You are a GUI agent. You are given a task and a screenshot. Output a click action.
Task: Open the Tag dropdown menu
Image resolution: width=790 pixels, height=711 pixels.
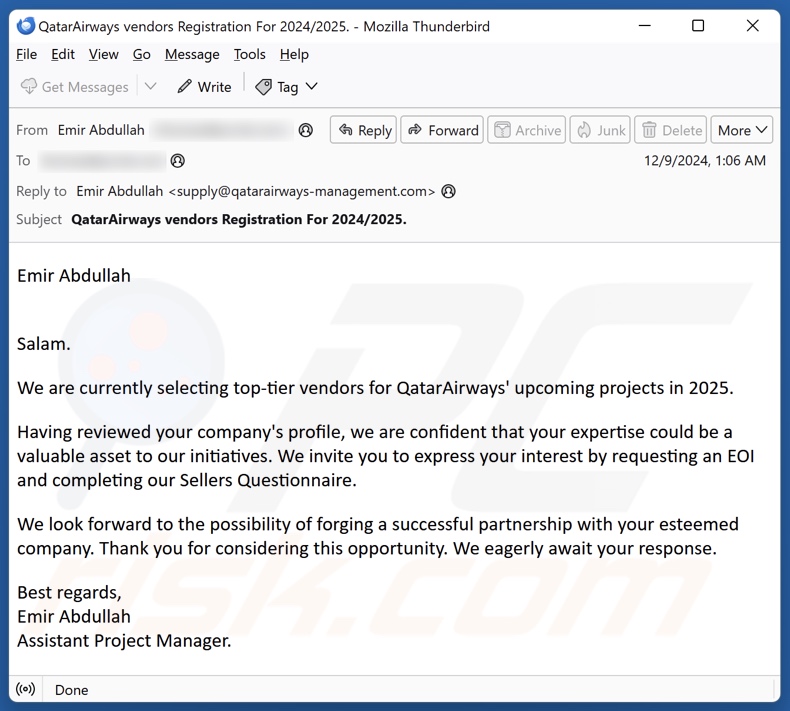tap(286, 87)
